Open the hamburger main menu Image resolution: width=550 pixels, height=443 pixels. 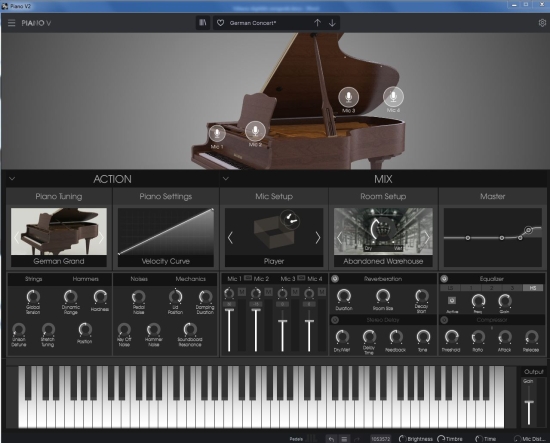pos(12,23)
